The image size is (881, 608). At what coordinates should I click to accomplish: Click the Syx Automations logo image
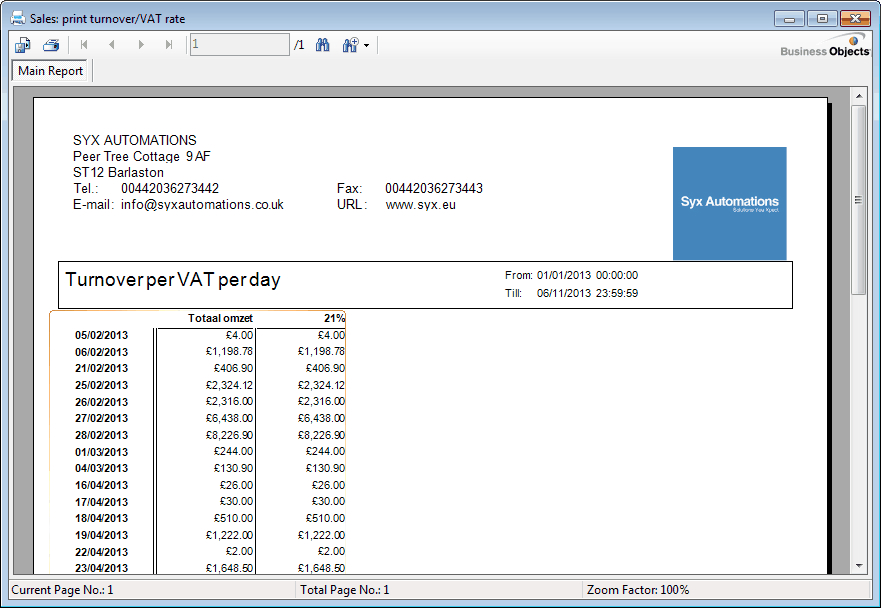tap(729, 203)
